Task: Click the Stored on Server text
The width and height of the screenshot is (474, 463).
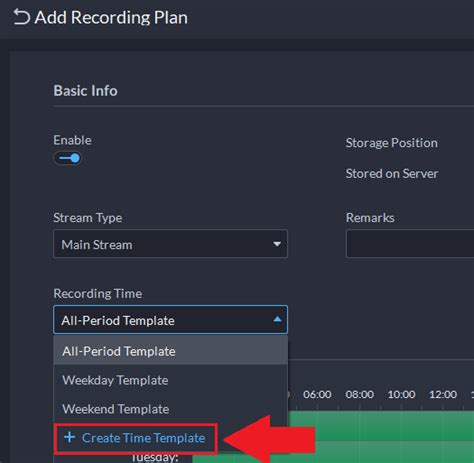Action: 392,173
